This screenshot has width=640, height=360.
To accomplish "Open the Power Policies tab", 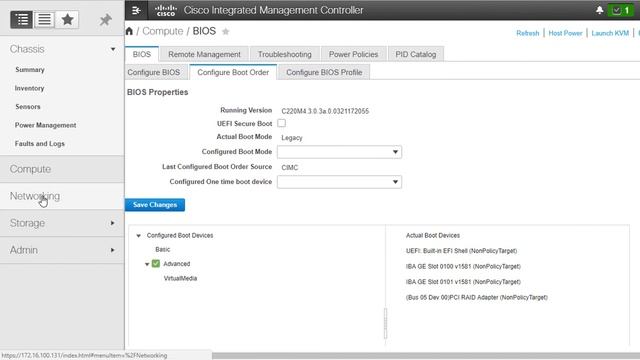I will click(353, 54).
